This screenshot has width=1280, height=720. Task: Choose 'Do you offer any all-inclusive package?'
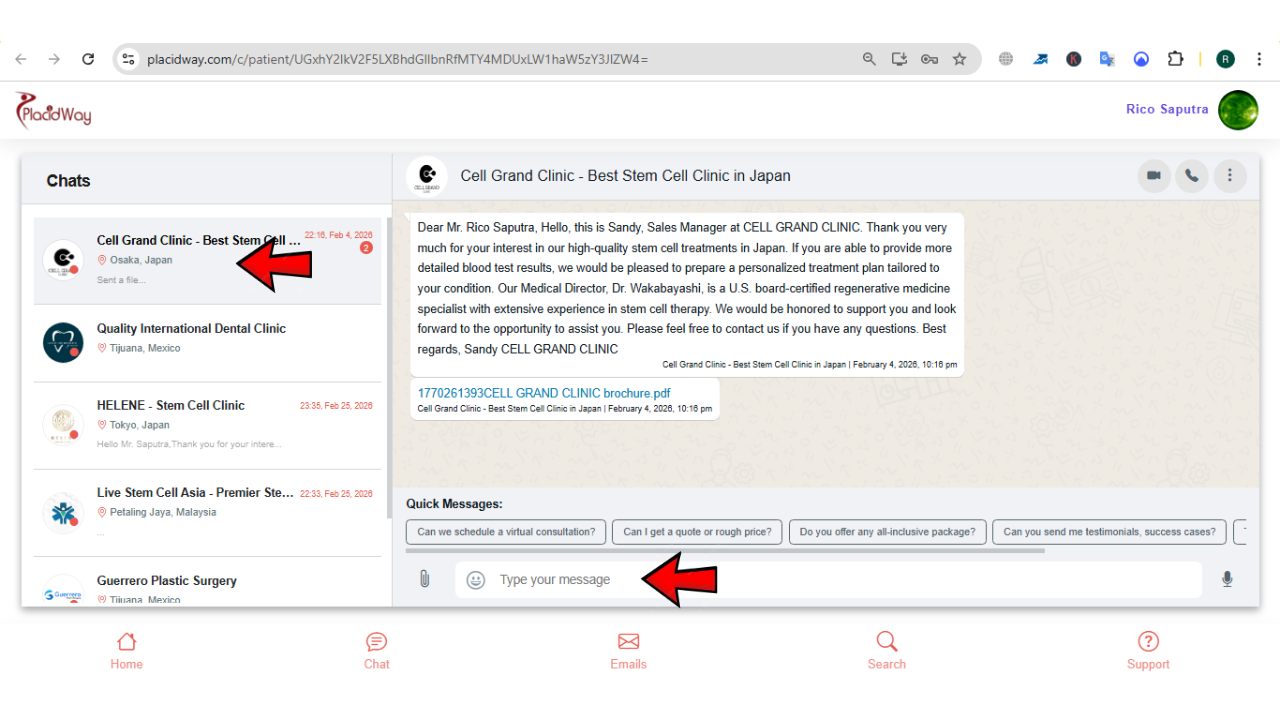pyautogui.click(x=887, y=532)
